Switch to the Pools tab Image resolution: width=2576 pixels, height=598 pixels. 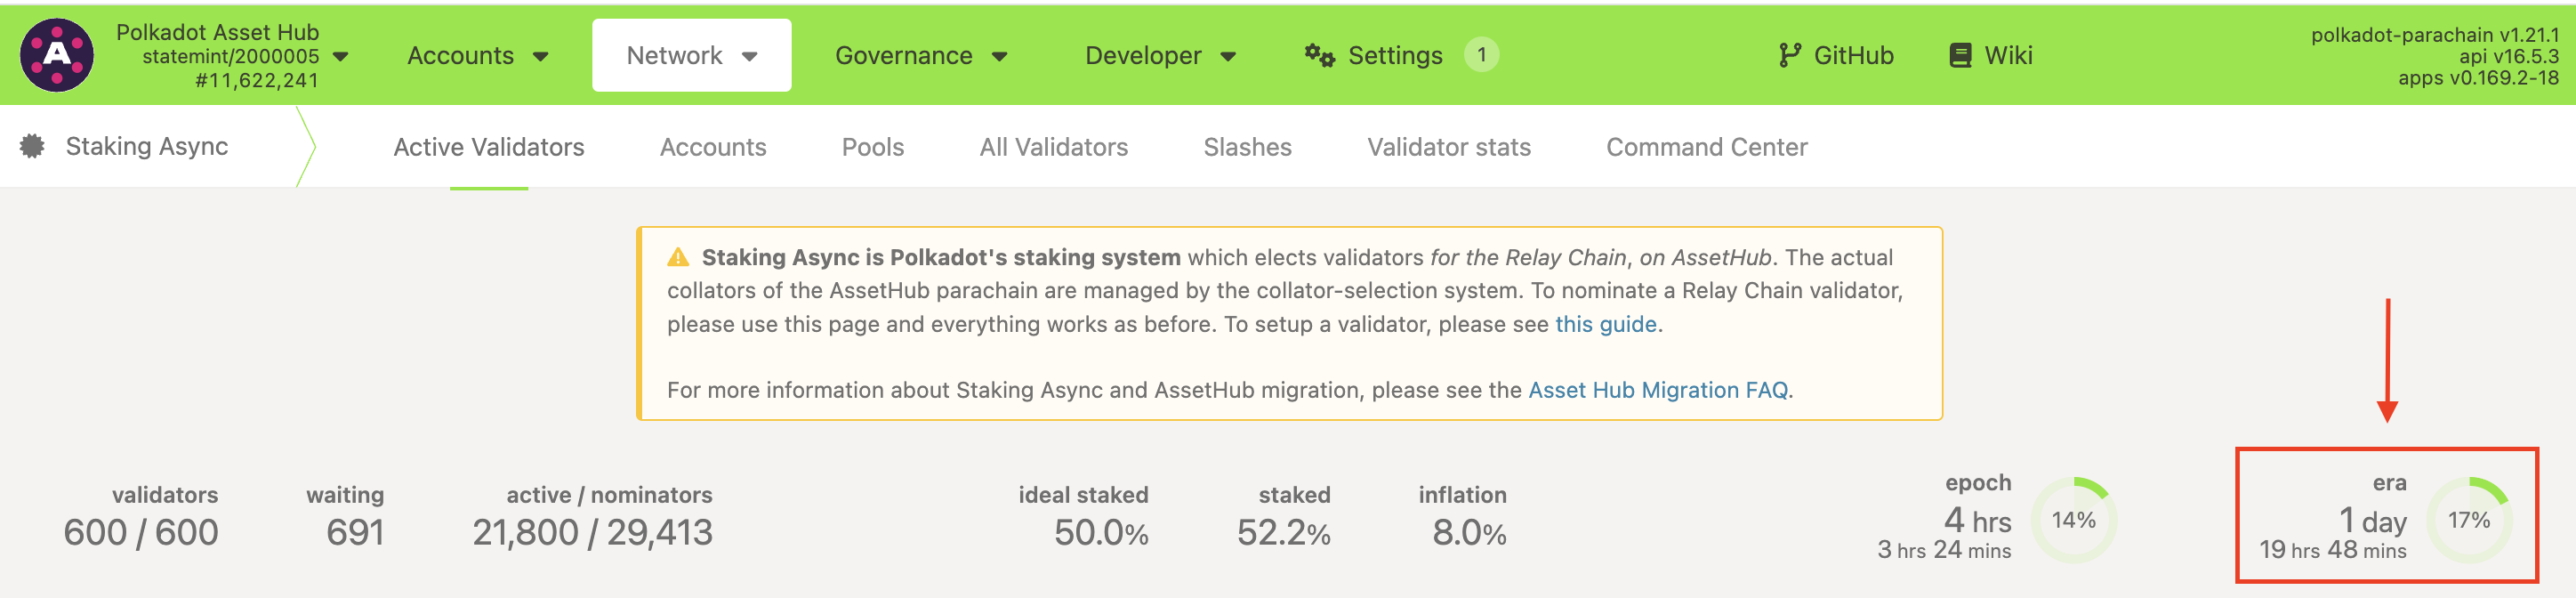(x=872, y=147)
